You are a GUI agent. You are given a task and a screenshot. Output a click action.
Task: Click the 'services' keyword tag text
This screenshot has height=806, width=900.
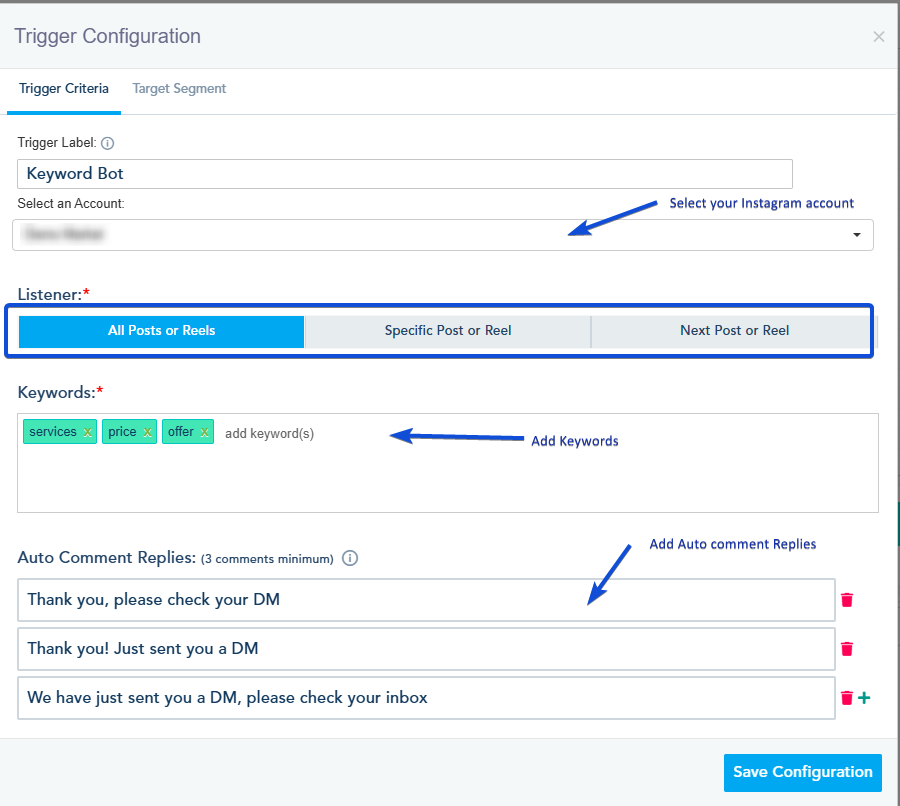click(53, 432)
